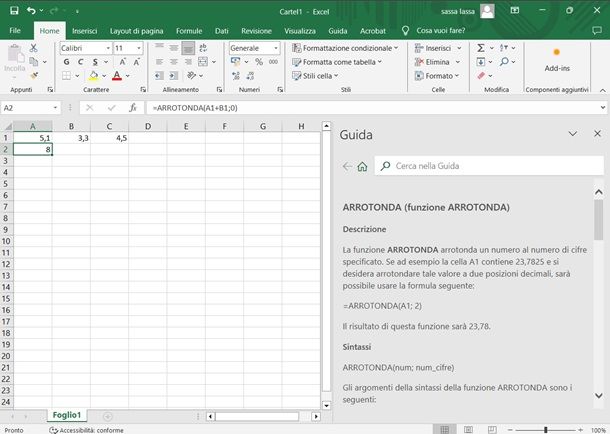Click the Merge and Center icon

point(203,61)
